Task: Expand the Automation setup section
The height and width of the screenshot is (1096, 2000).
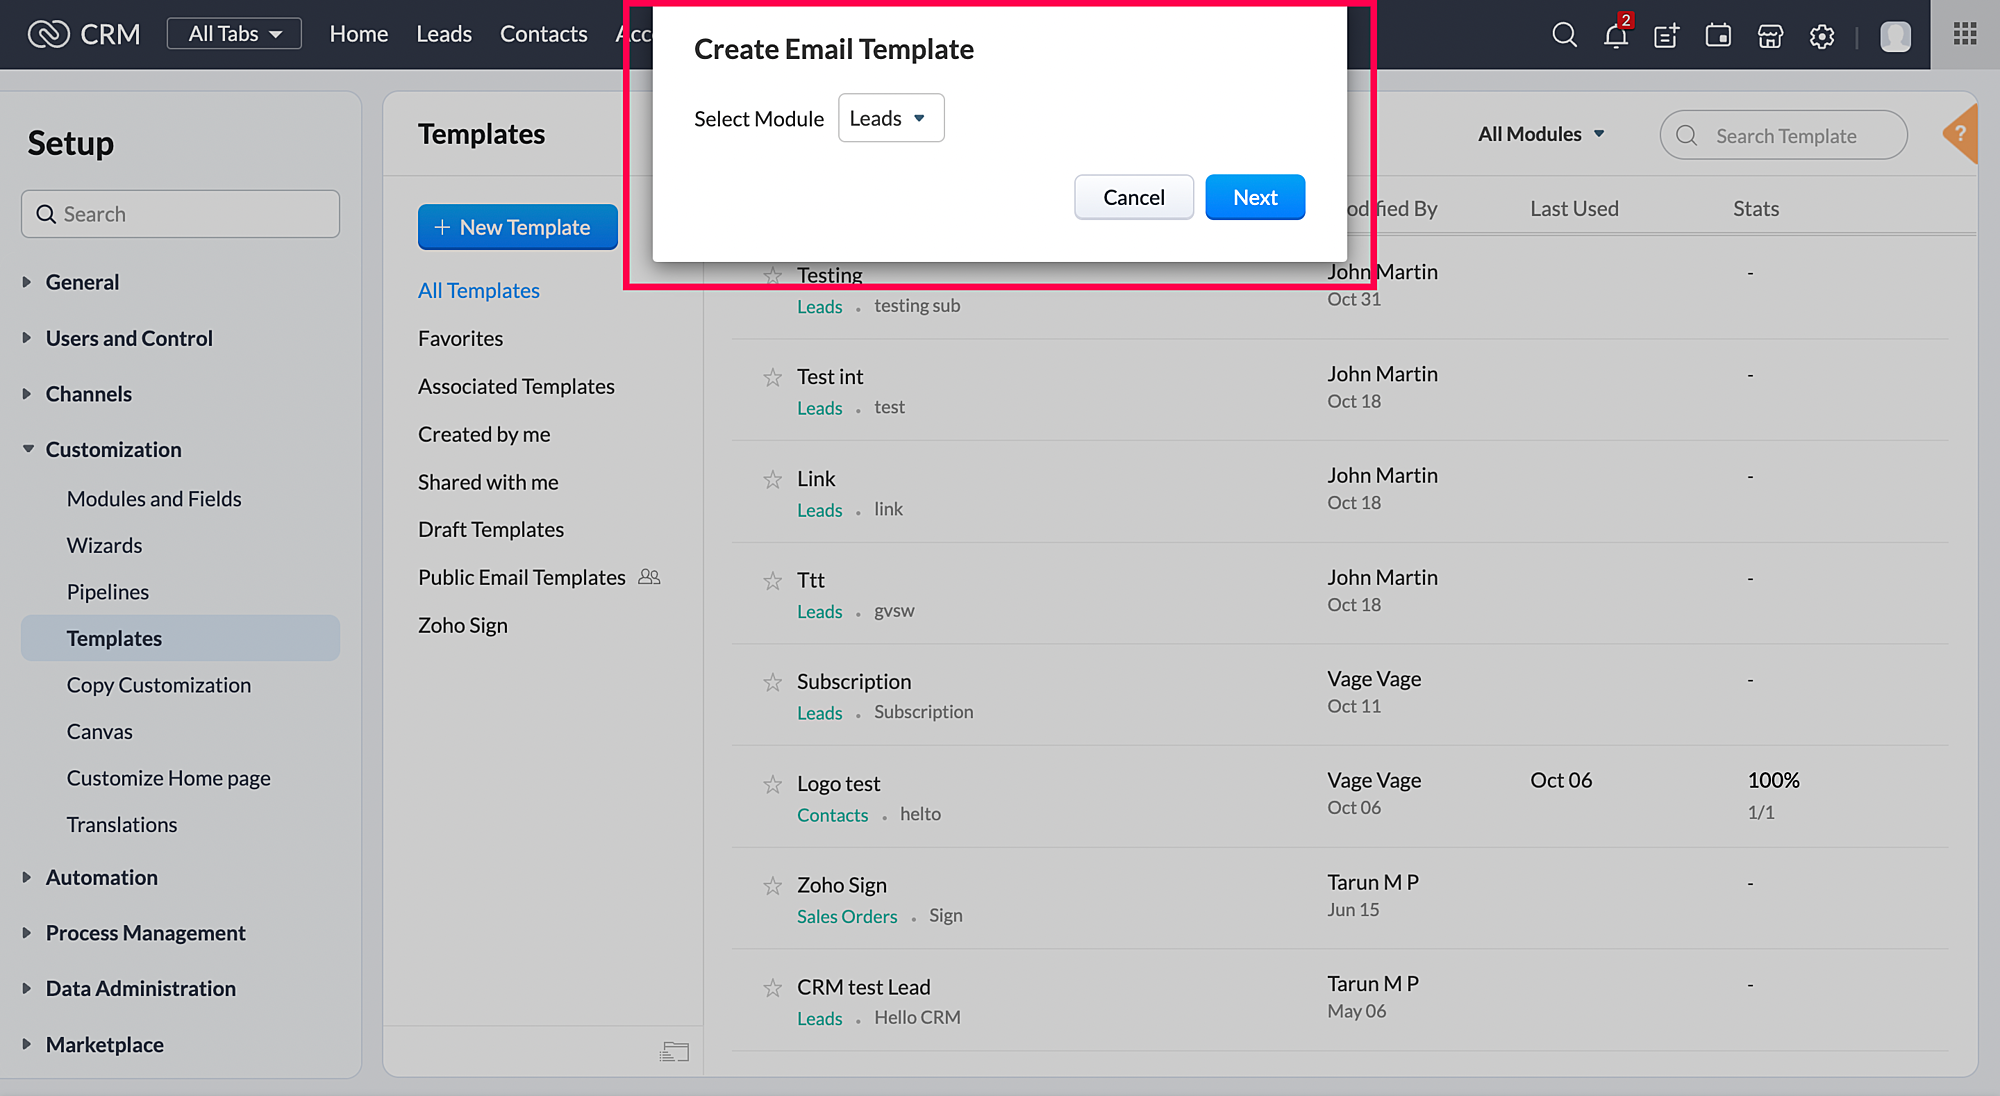Action: (x=101, y=877)
